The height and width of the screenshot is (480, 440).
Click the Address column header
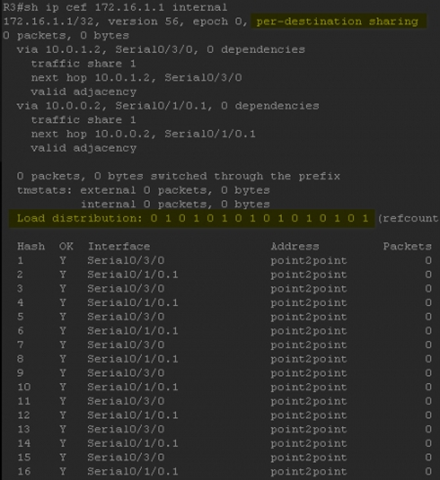(295, 246)
